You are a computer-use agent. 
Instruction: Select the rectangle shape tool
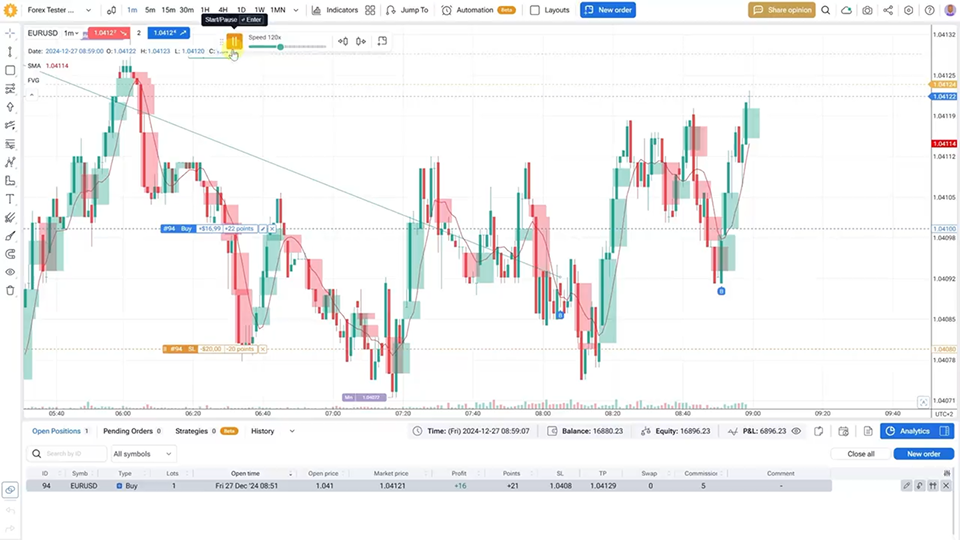pos(10,70)
